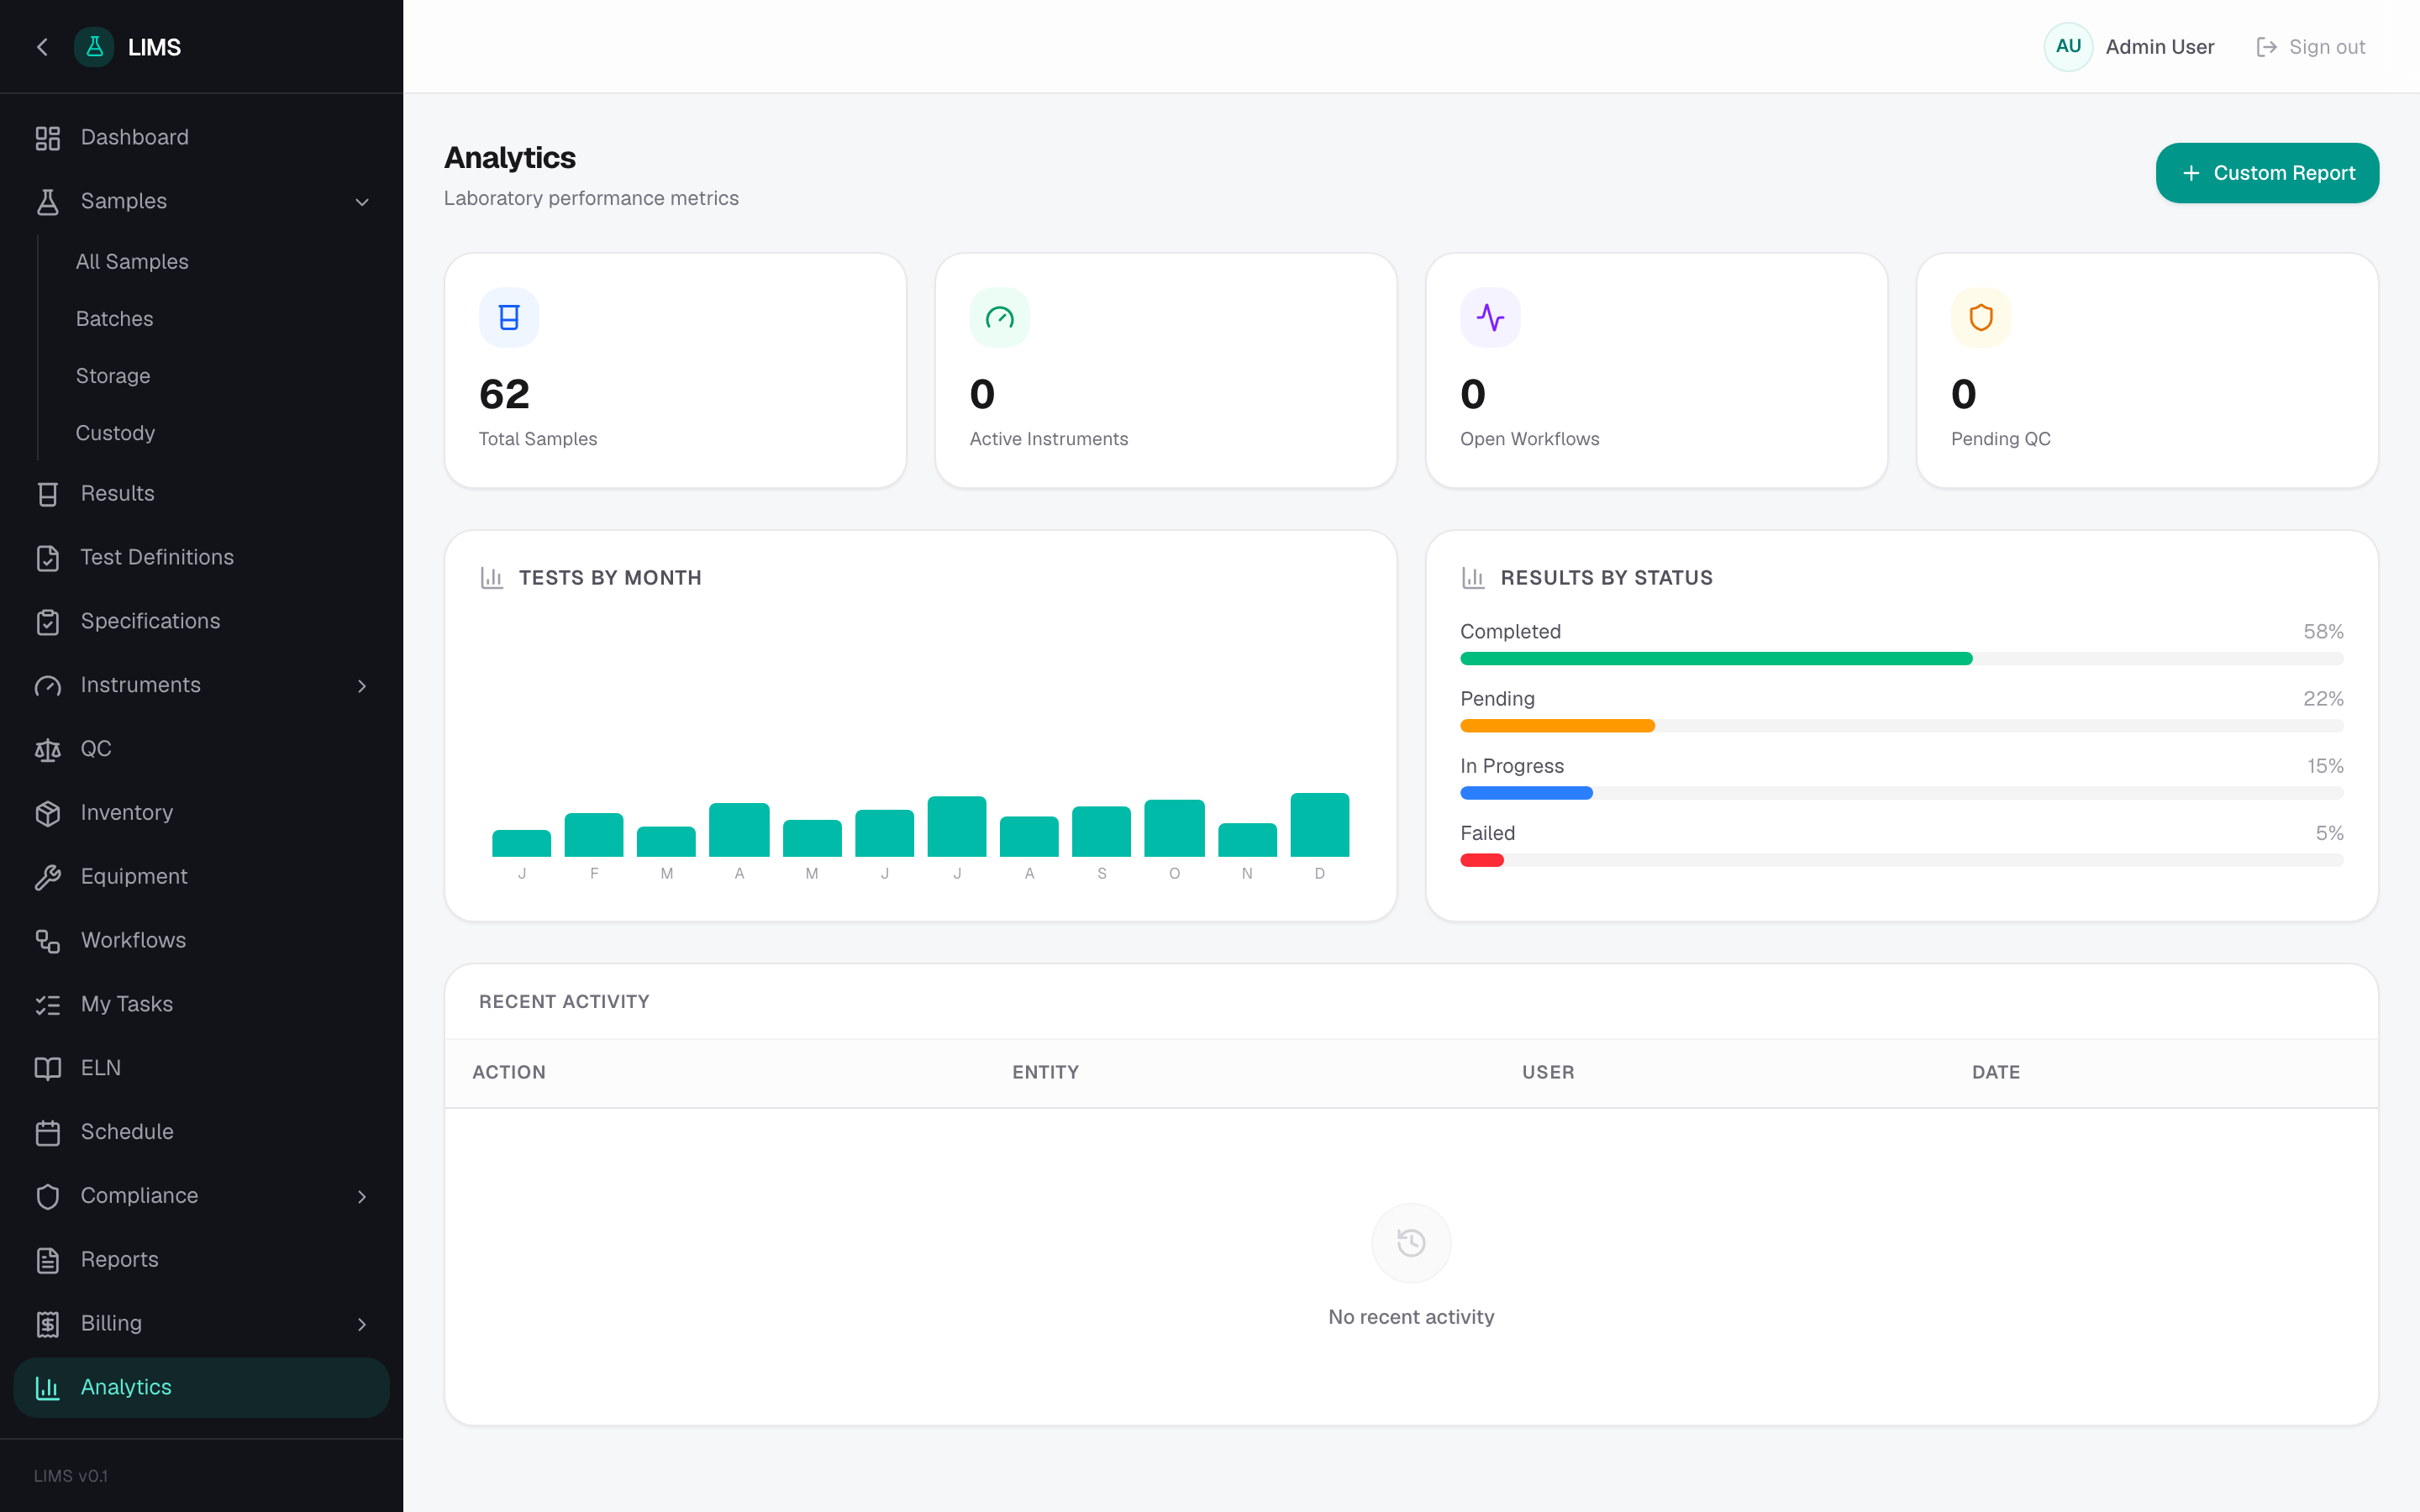
Task: Expand the Instruments submenu chevron
Action: click(362, 686)
